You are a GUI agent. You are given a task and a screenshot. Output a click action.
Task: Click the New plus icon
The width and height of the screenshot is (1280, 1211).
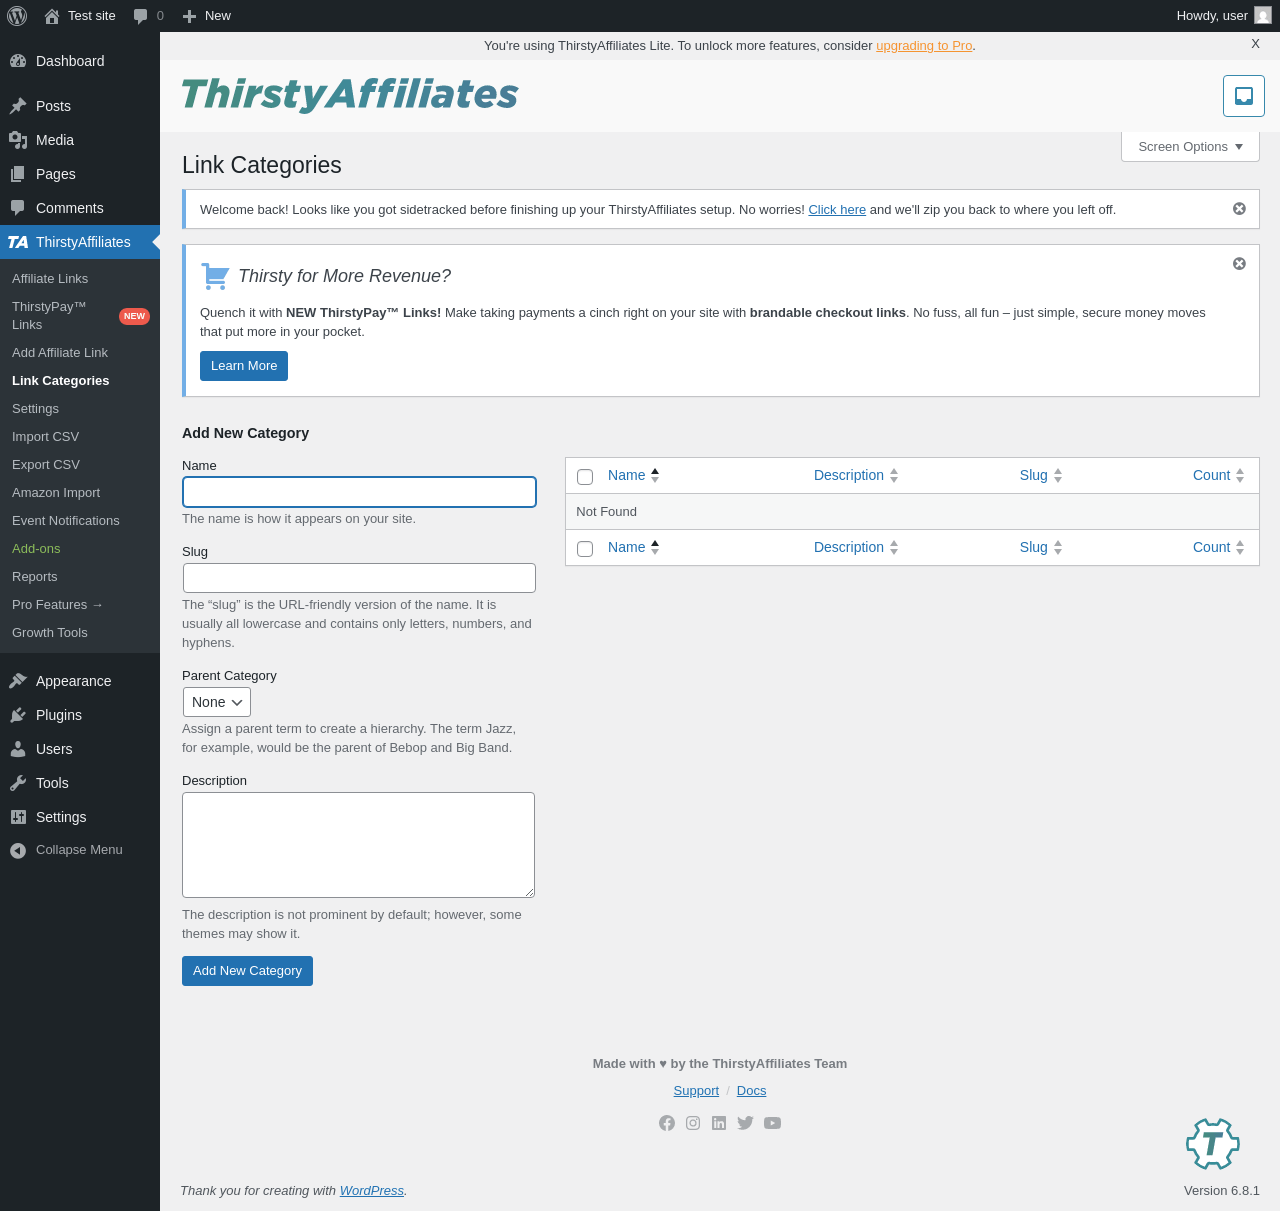click(189, 16)
